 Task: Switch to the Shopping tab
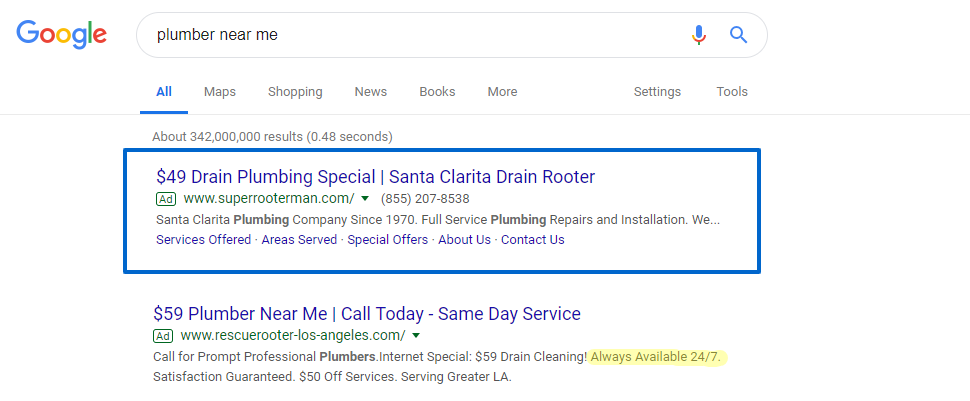[295, 92]
